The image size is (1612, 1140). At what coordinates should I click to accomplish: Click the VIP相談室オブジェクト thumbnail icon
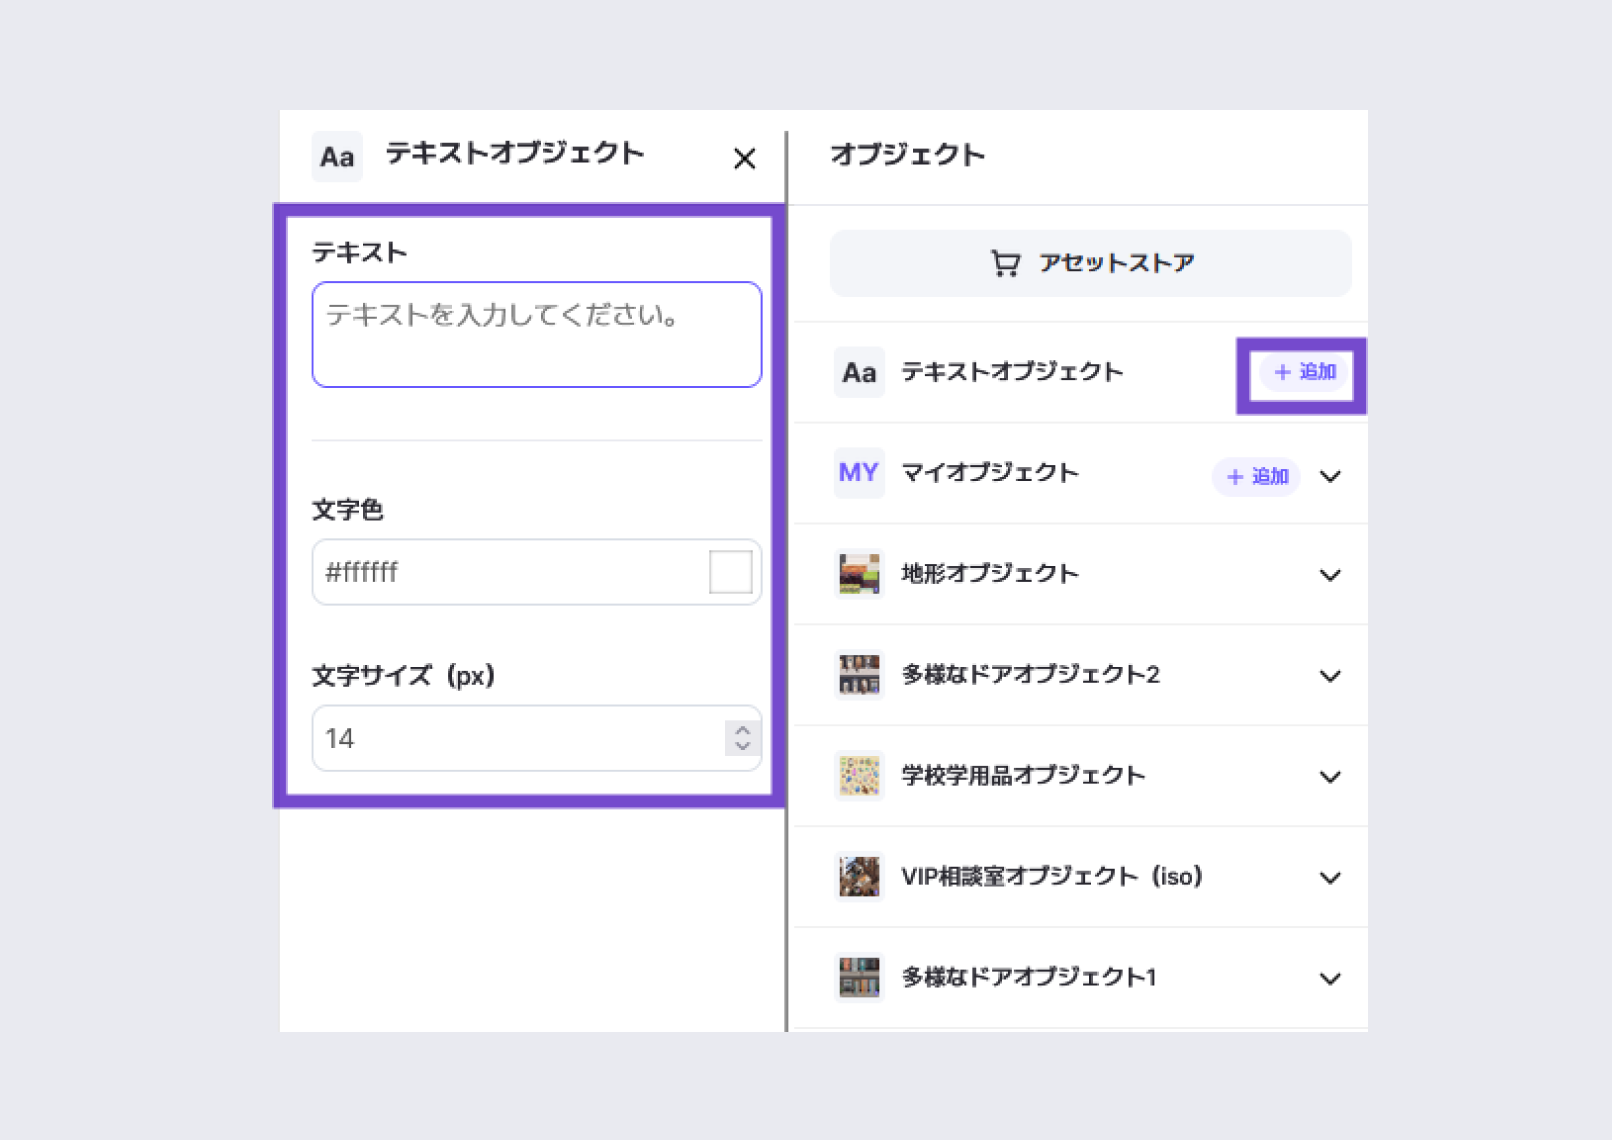[859, 877]
